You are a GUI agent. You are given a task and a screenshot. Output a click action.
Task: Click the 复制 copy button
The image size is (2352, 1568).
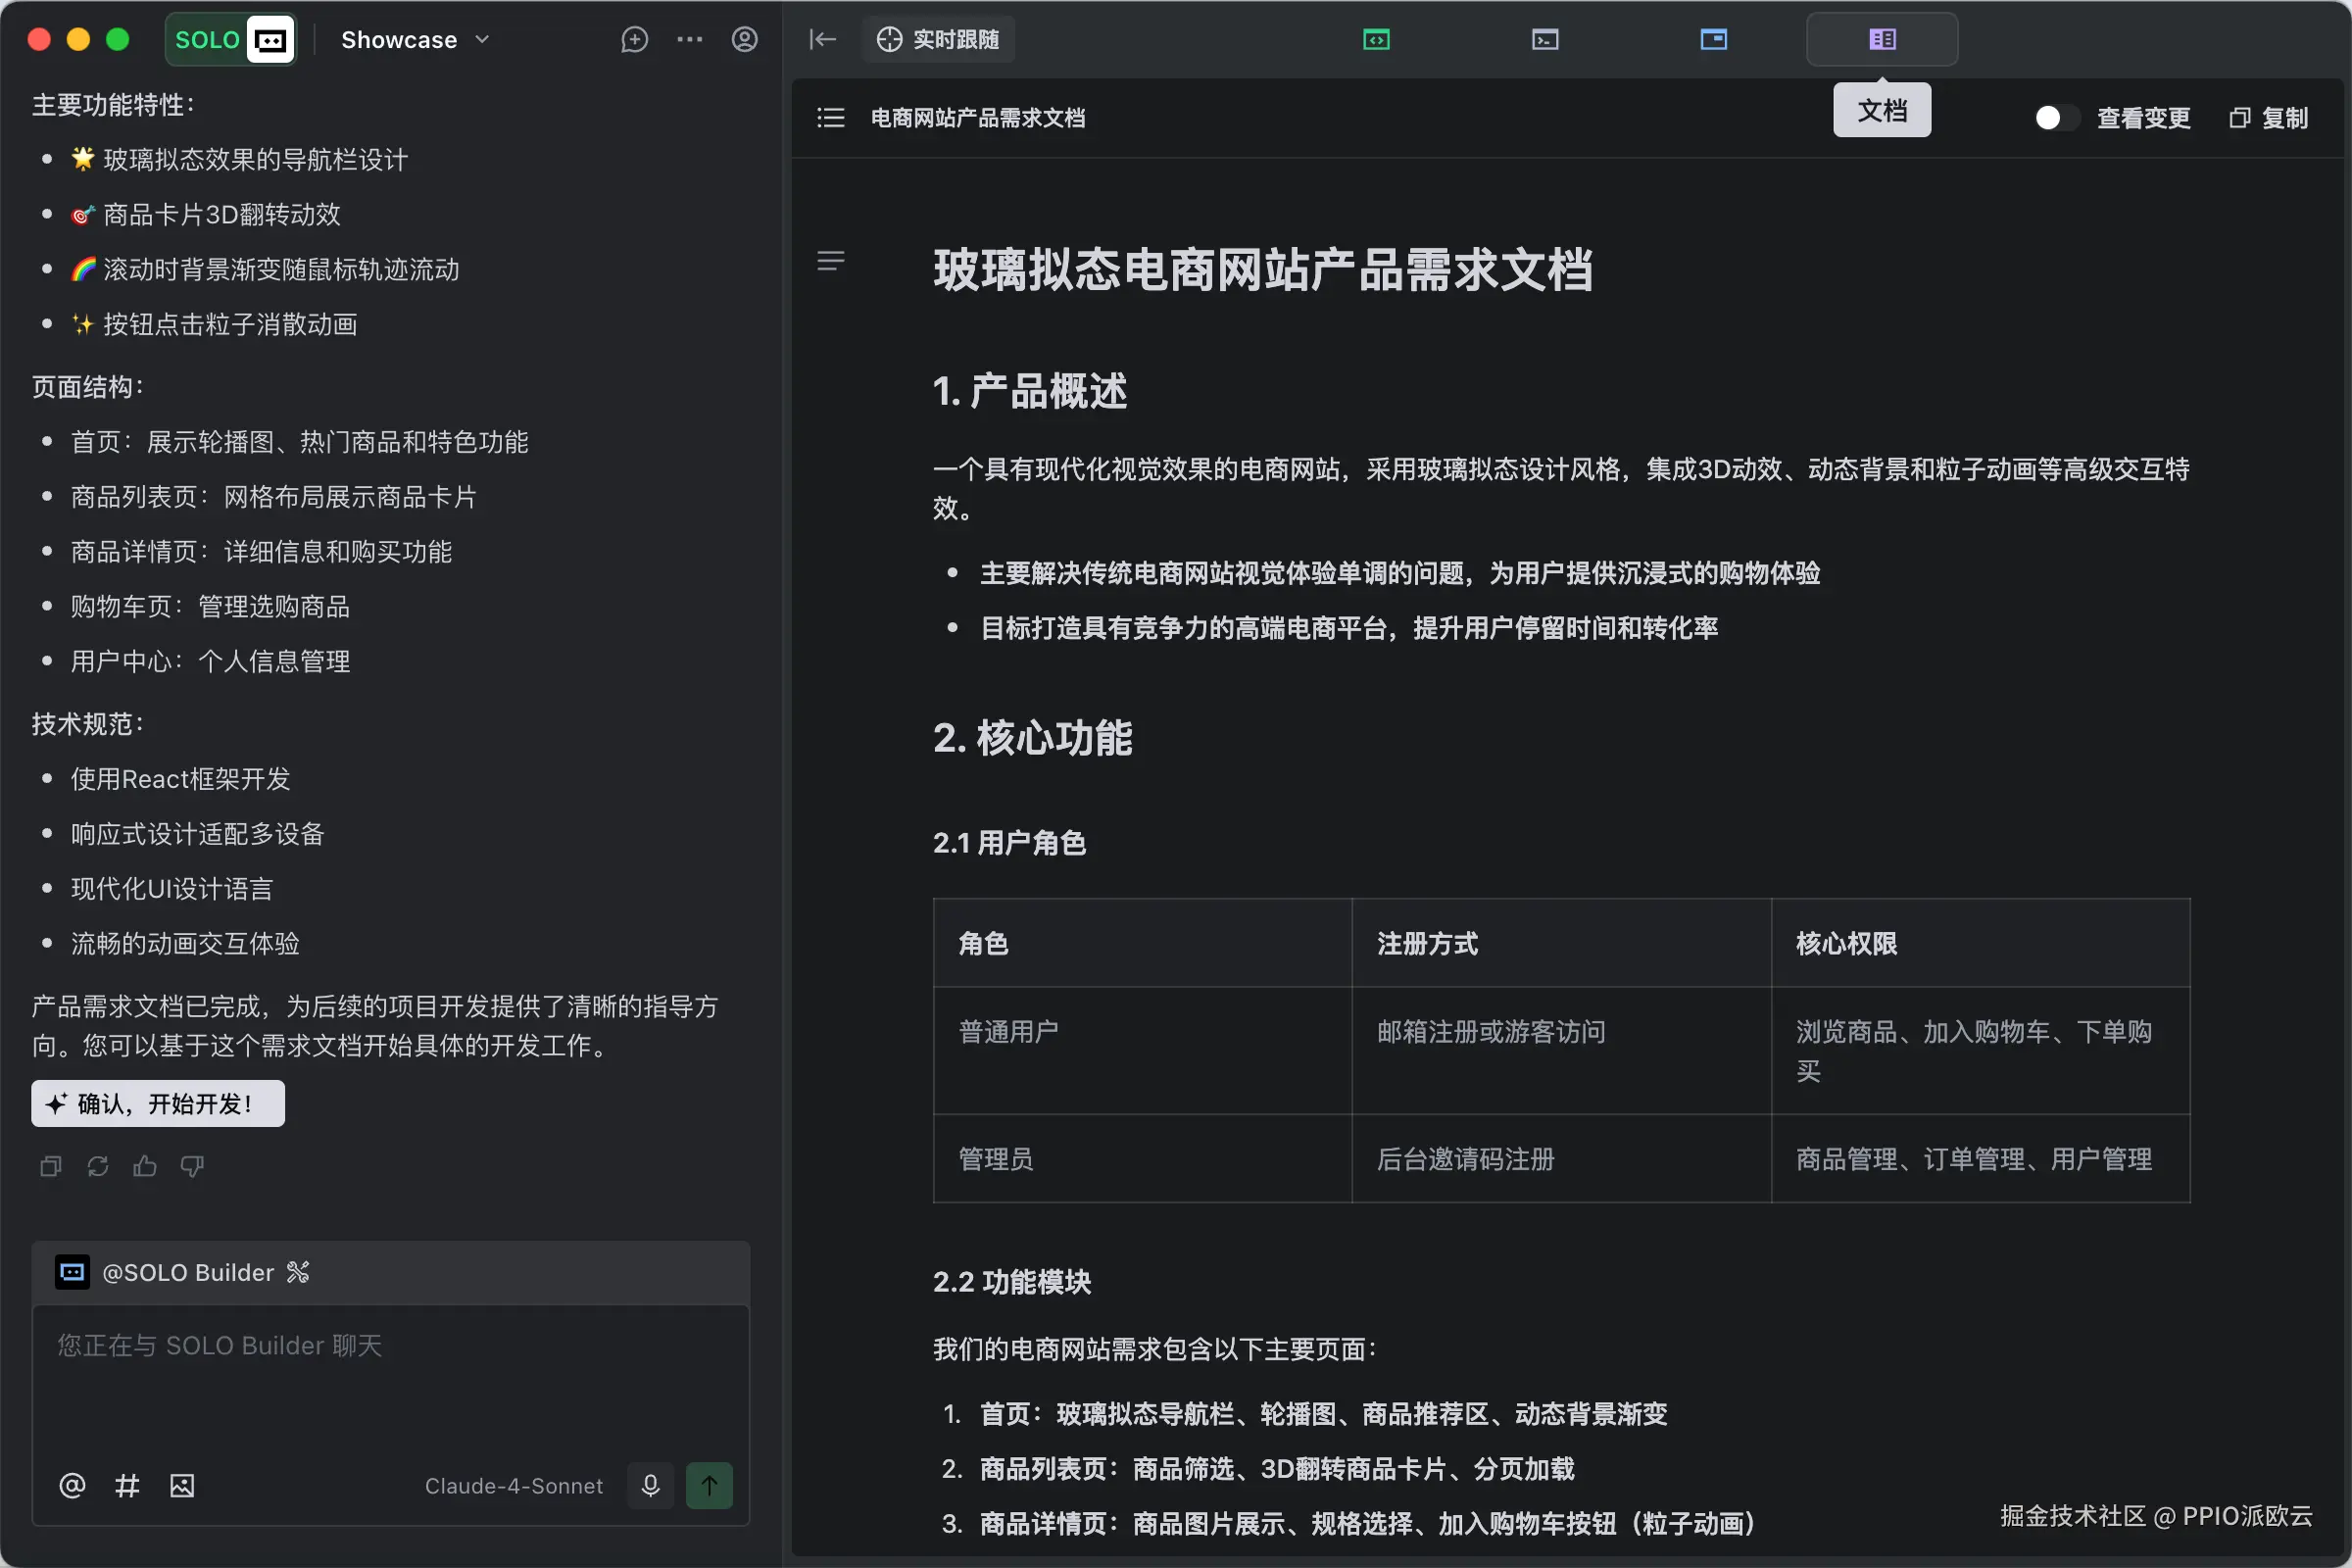click(2269, 118)
